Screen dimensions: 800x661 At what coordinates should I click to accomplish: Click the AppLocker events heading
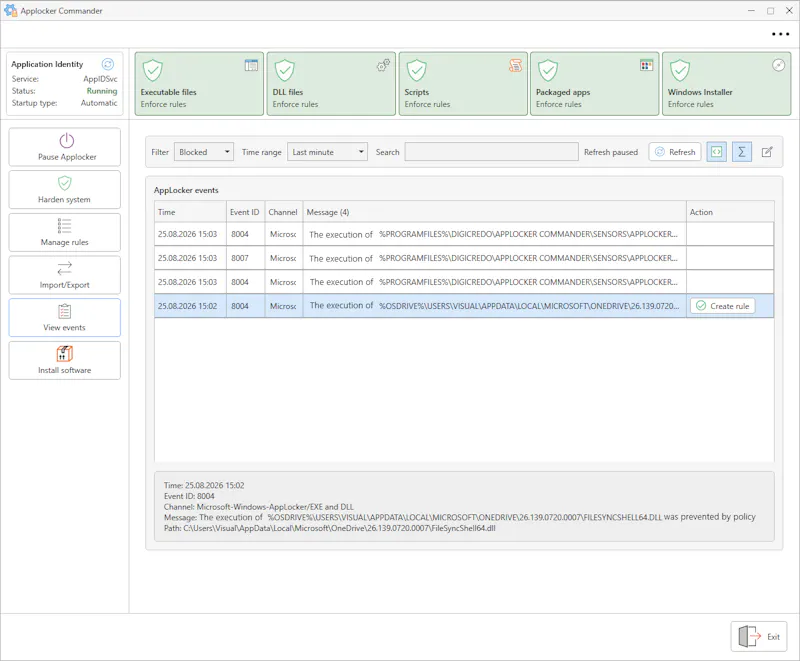[186, 190]
